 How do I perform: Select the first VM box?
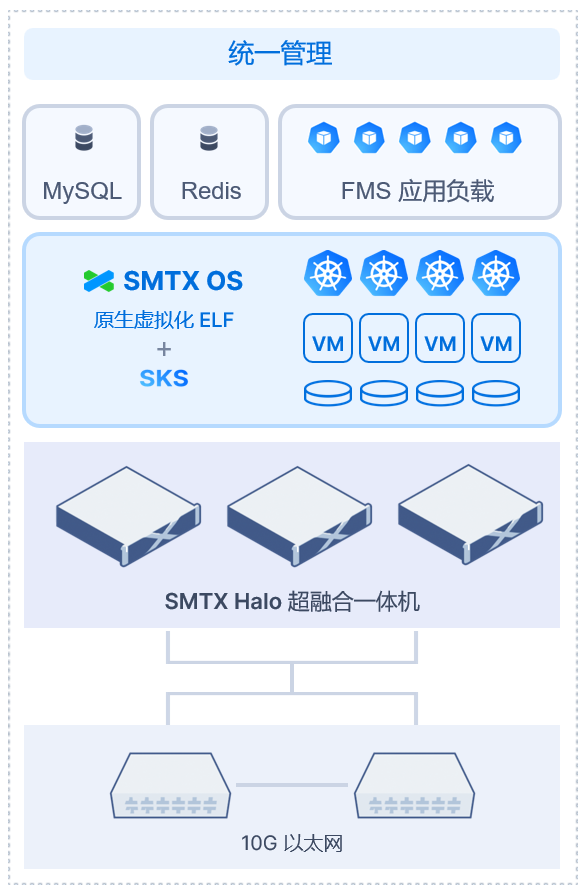[328, 338]
